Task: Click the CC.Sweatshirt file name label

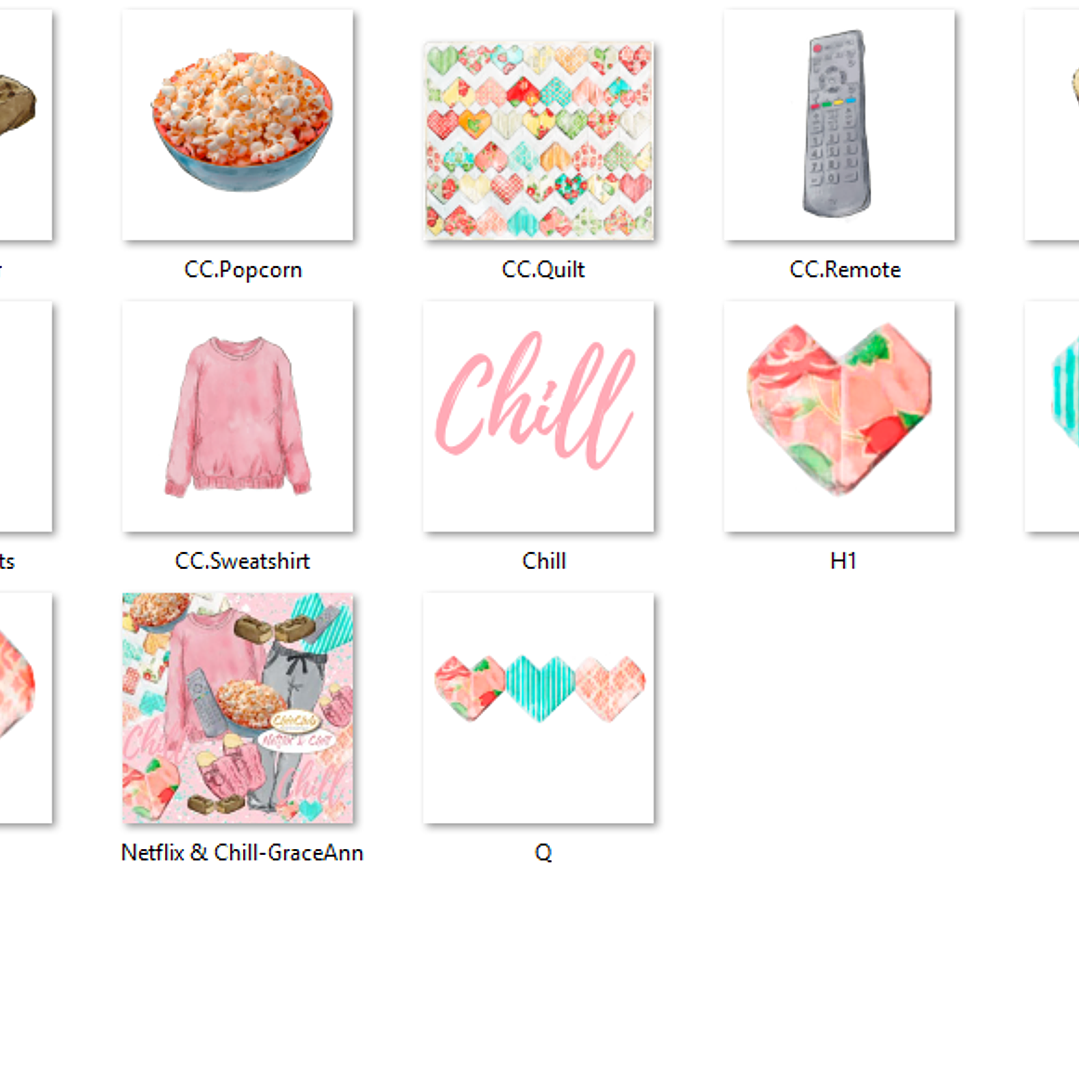Action: click(242, 562)
